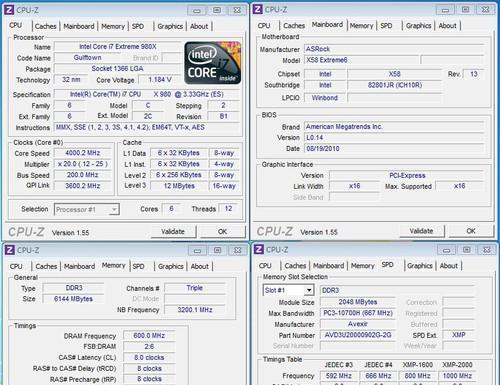Click Max Bandwidth PC3-10700H value
The image size is (500, 385).
[x=358, y=313]
